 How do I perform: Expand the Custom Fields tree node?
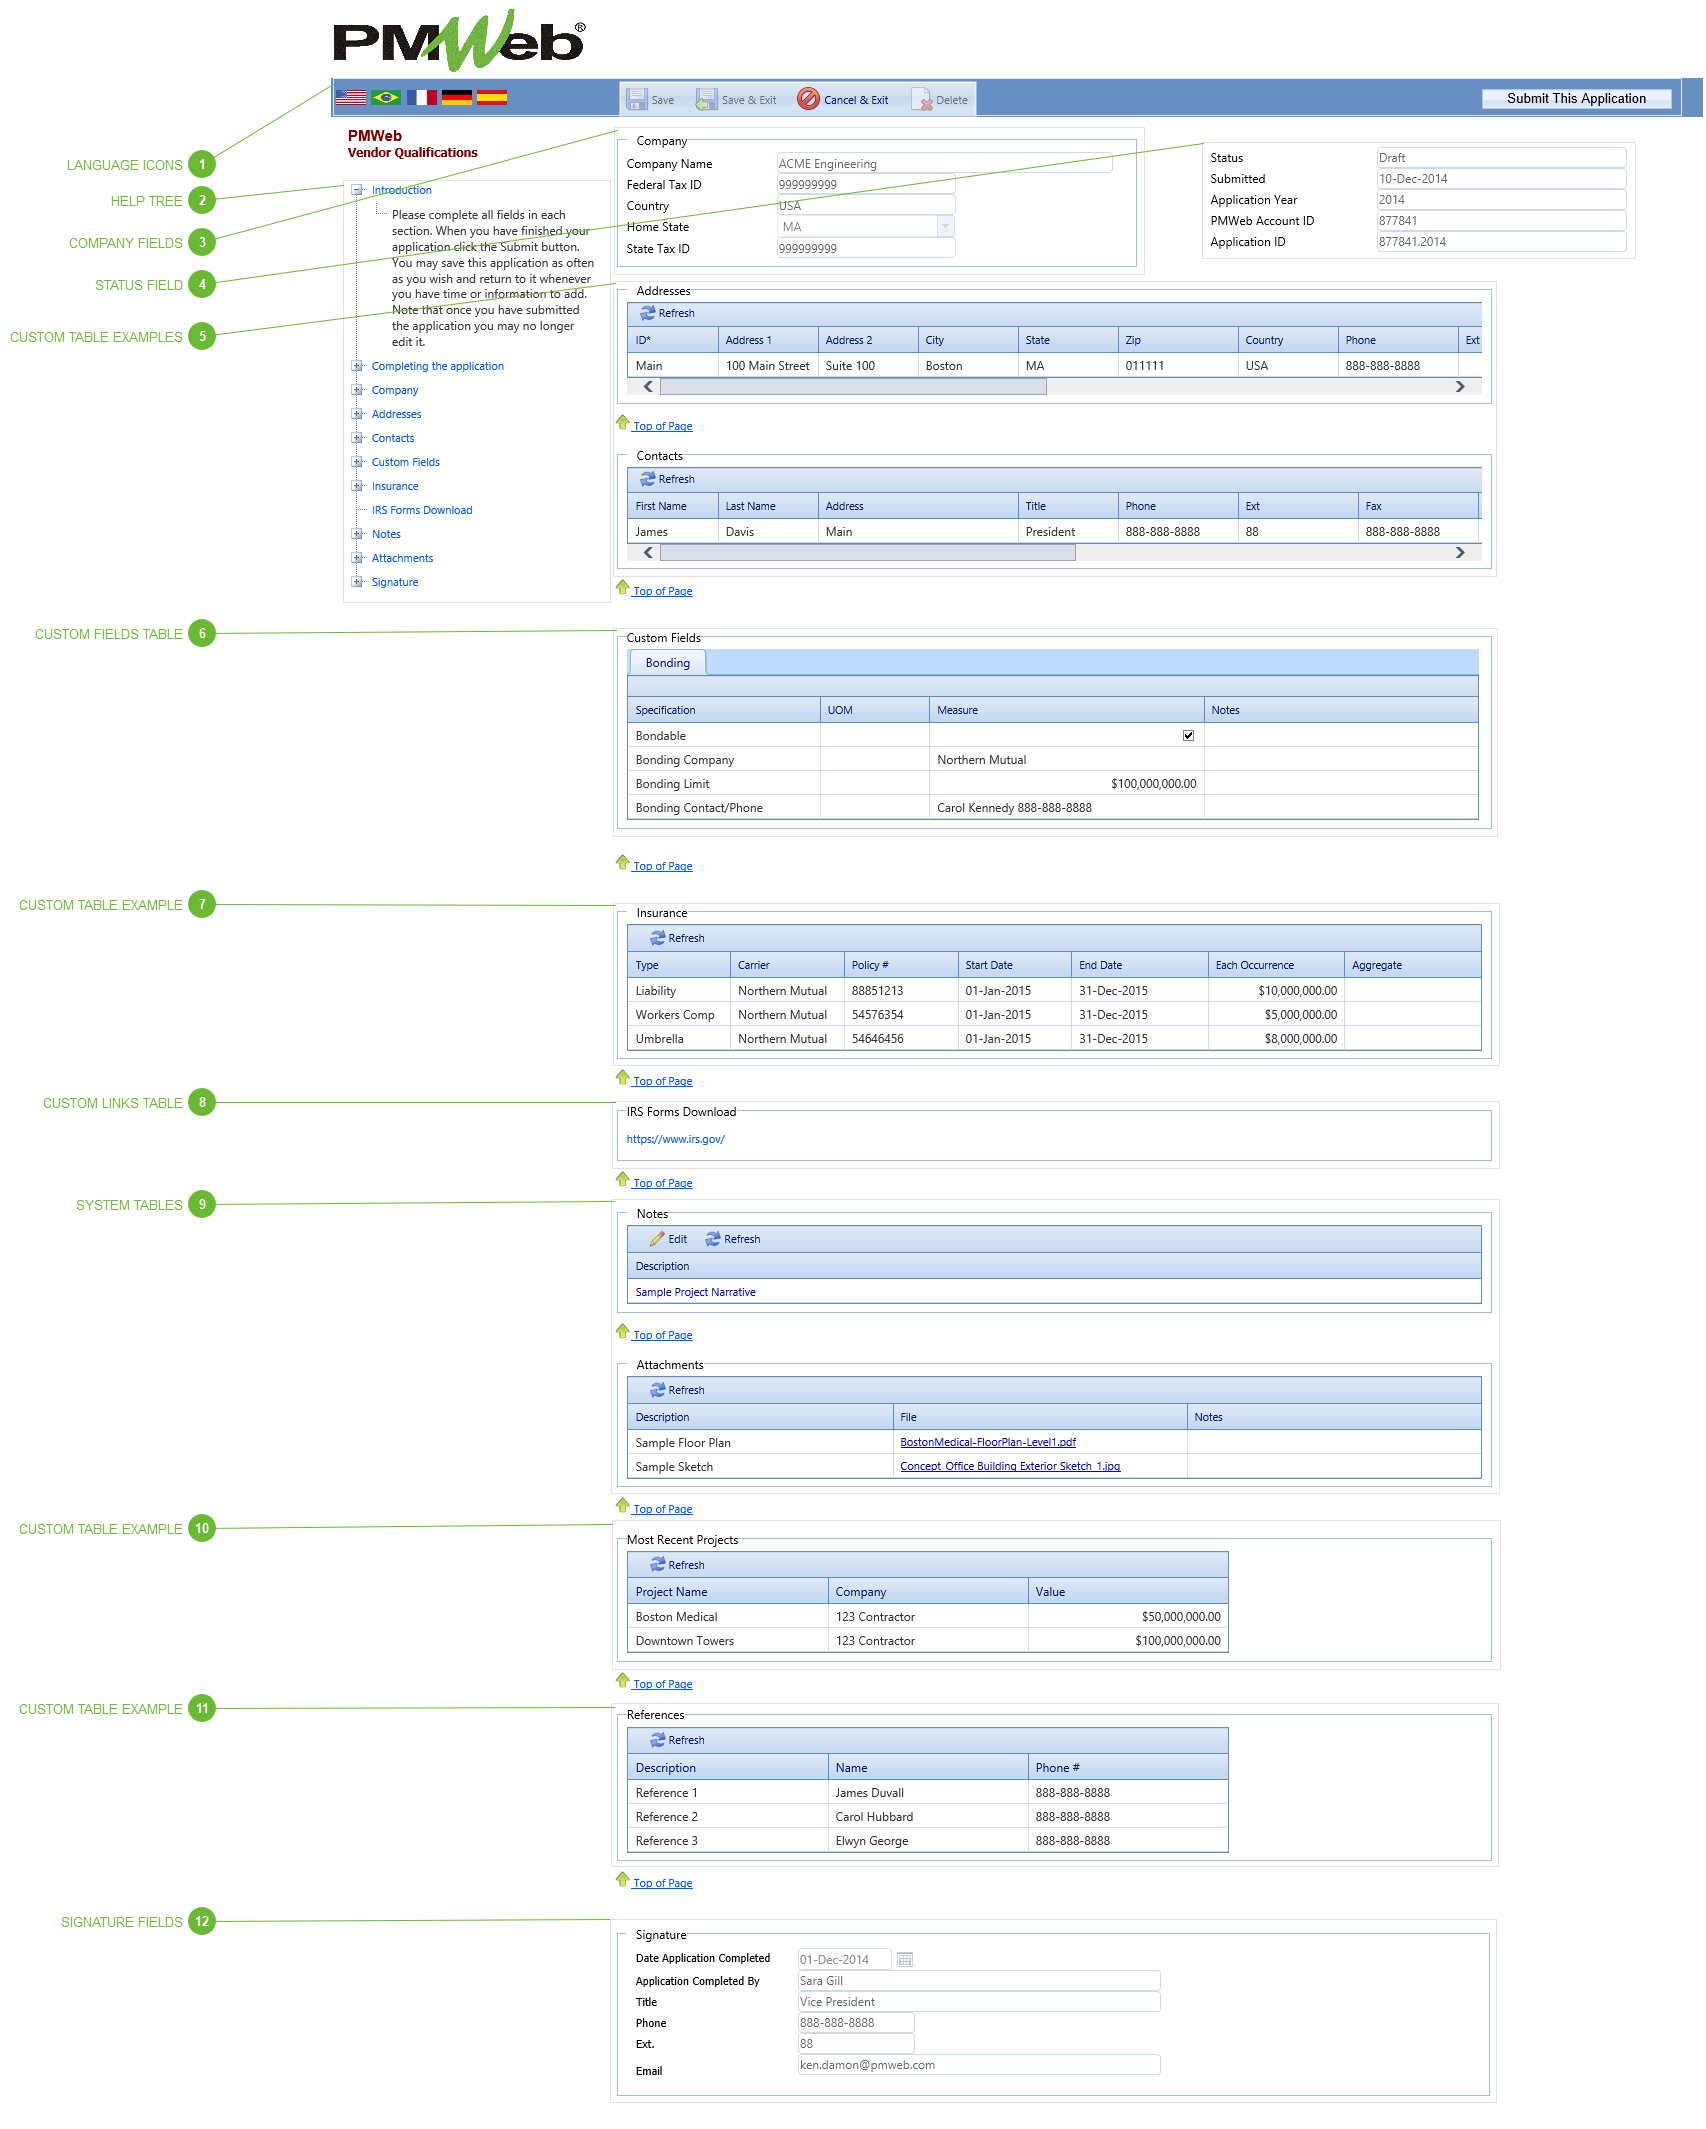[358, 462]
